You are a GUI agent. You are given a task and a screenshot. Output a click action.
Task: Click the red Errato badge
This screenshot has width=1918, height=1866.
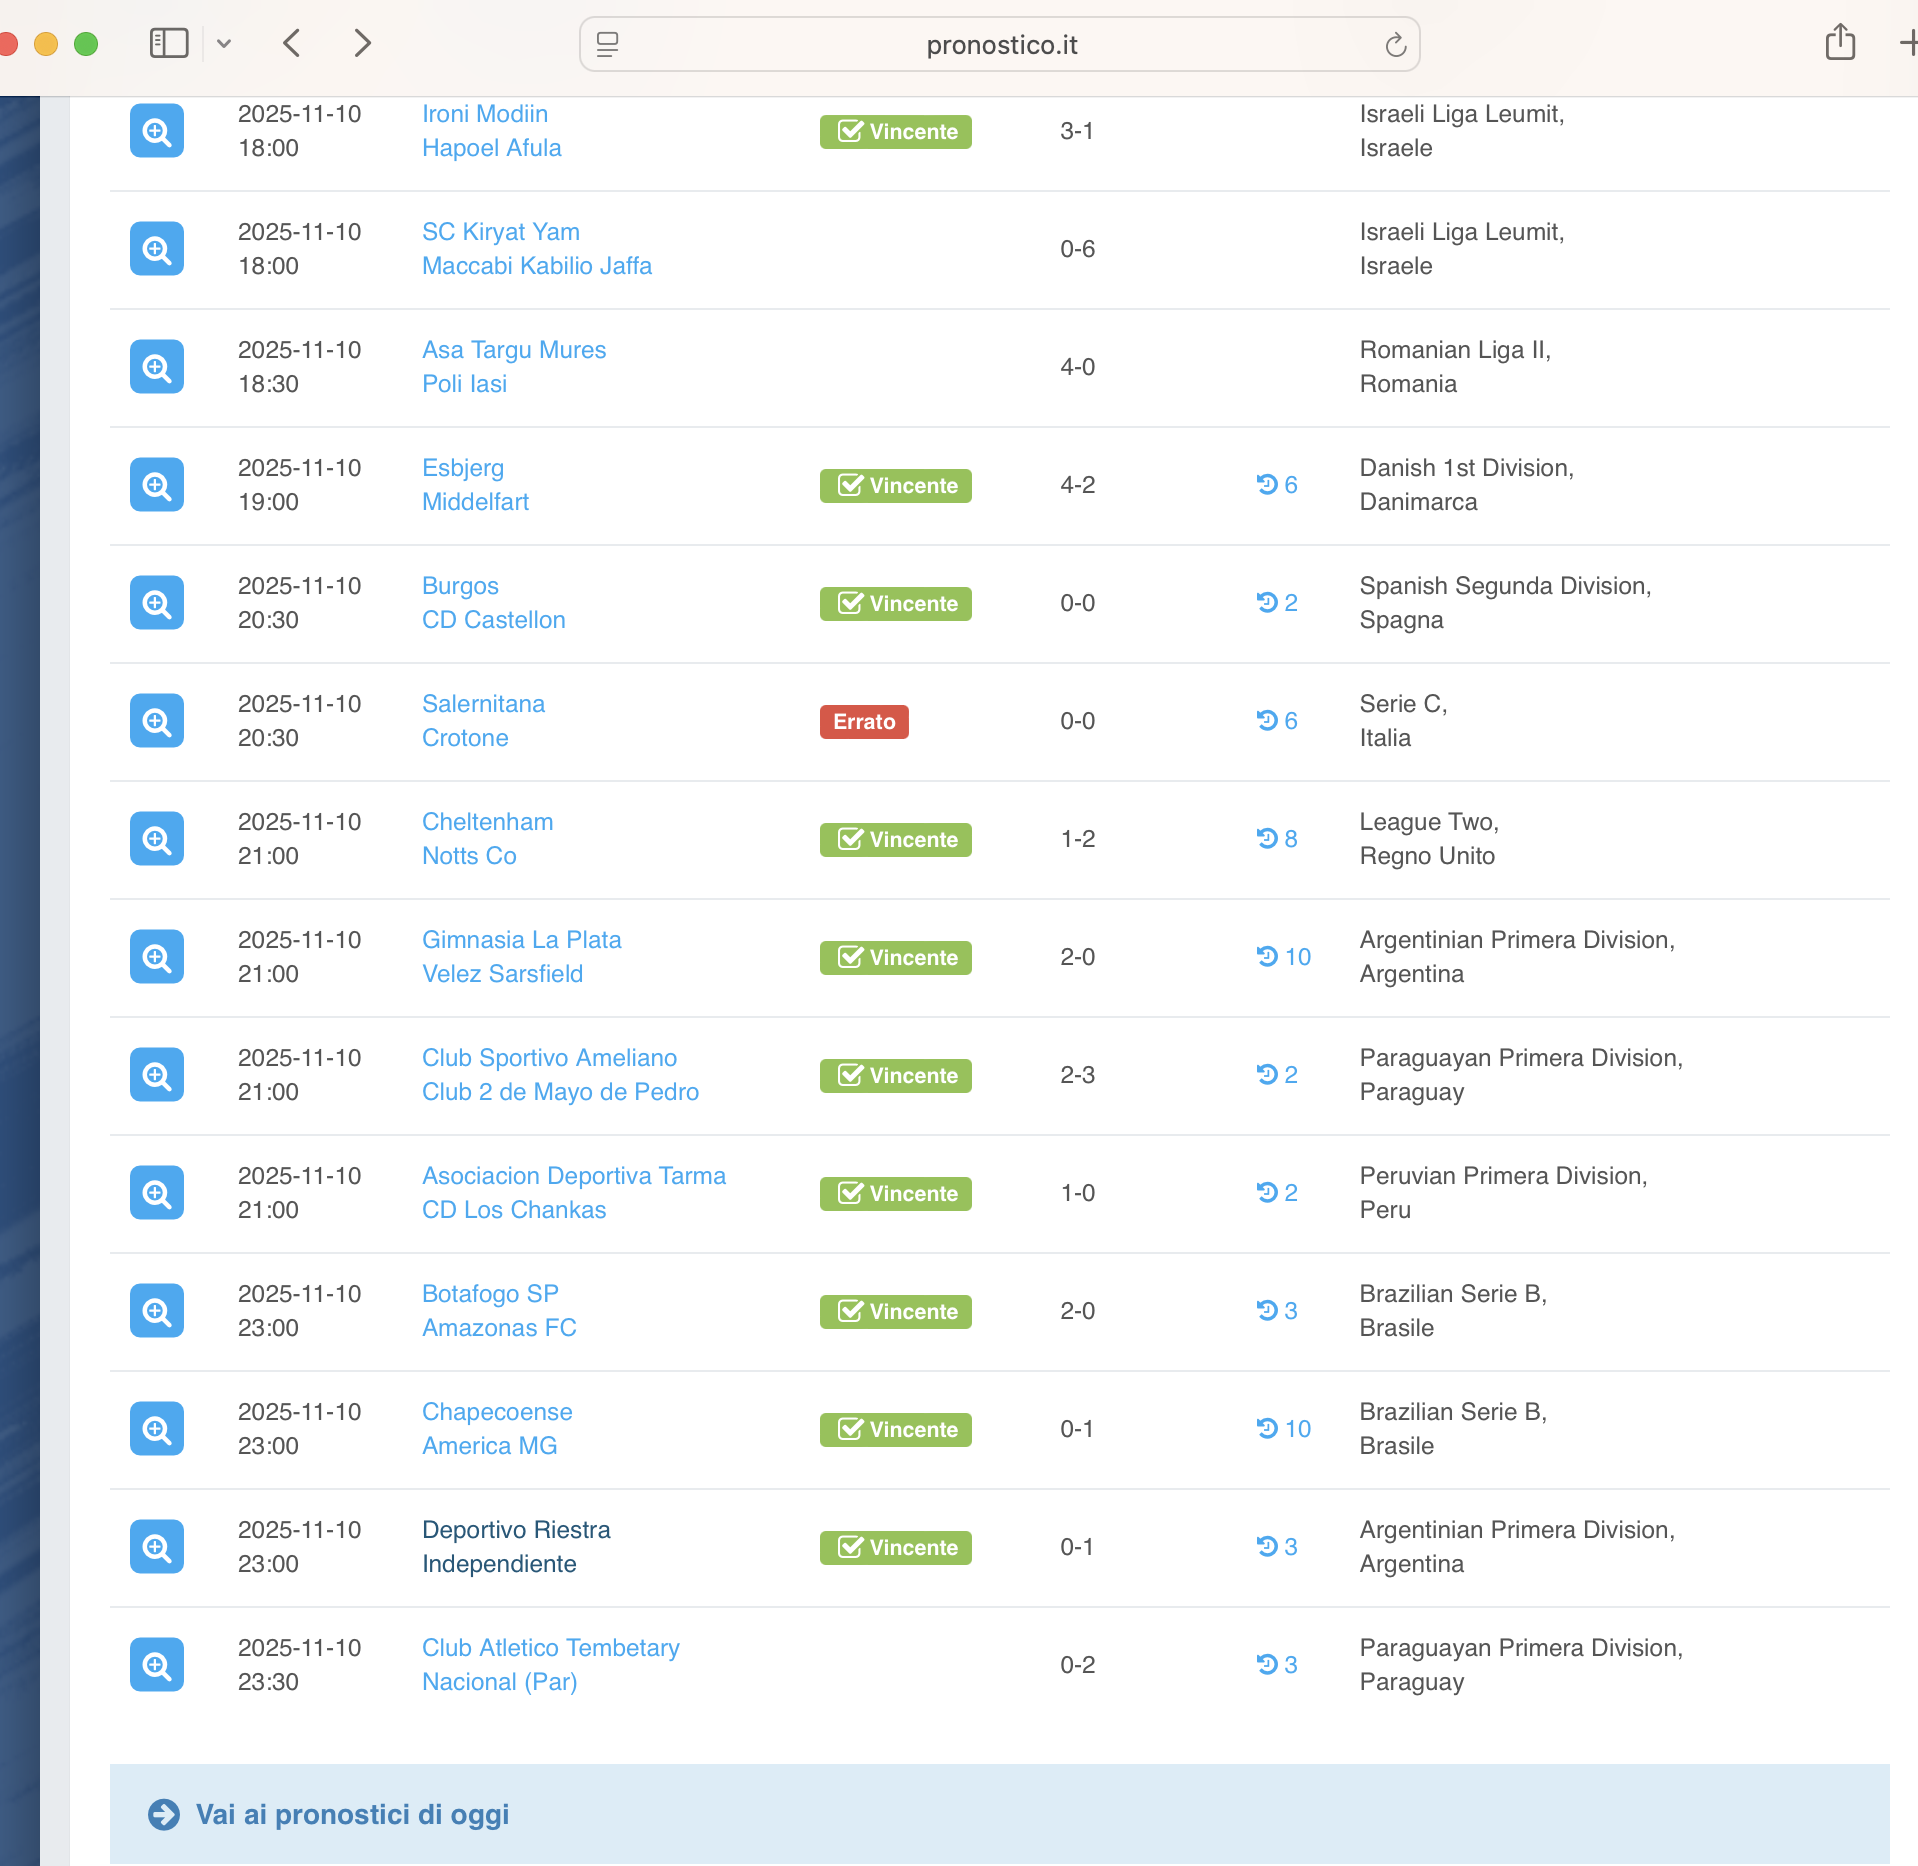tap(864, 721)
